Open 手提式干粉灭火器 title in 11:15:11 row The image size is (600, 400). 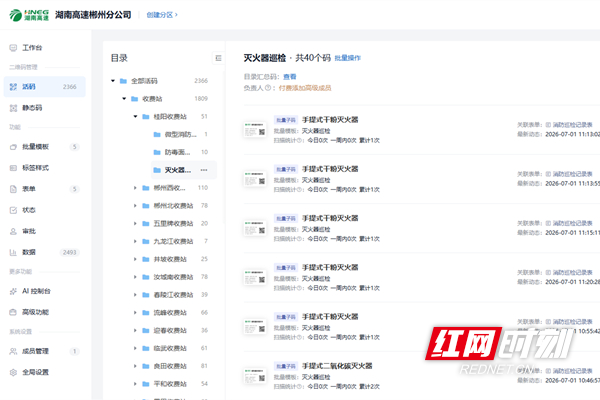point(330,218)
